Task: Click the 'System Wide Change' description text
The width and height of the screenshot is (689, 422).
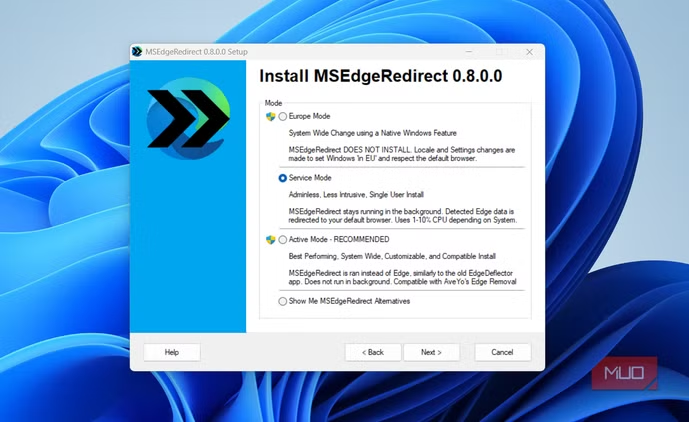Action: [358, 132]
